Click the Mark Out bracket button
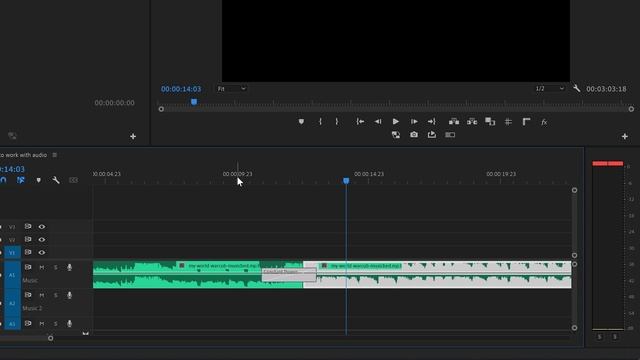 coord(337,122)
